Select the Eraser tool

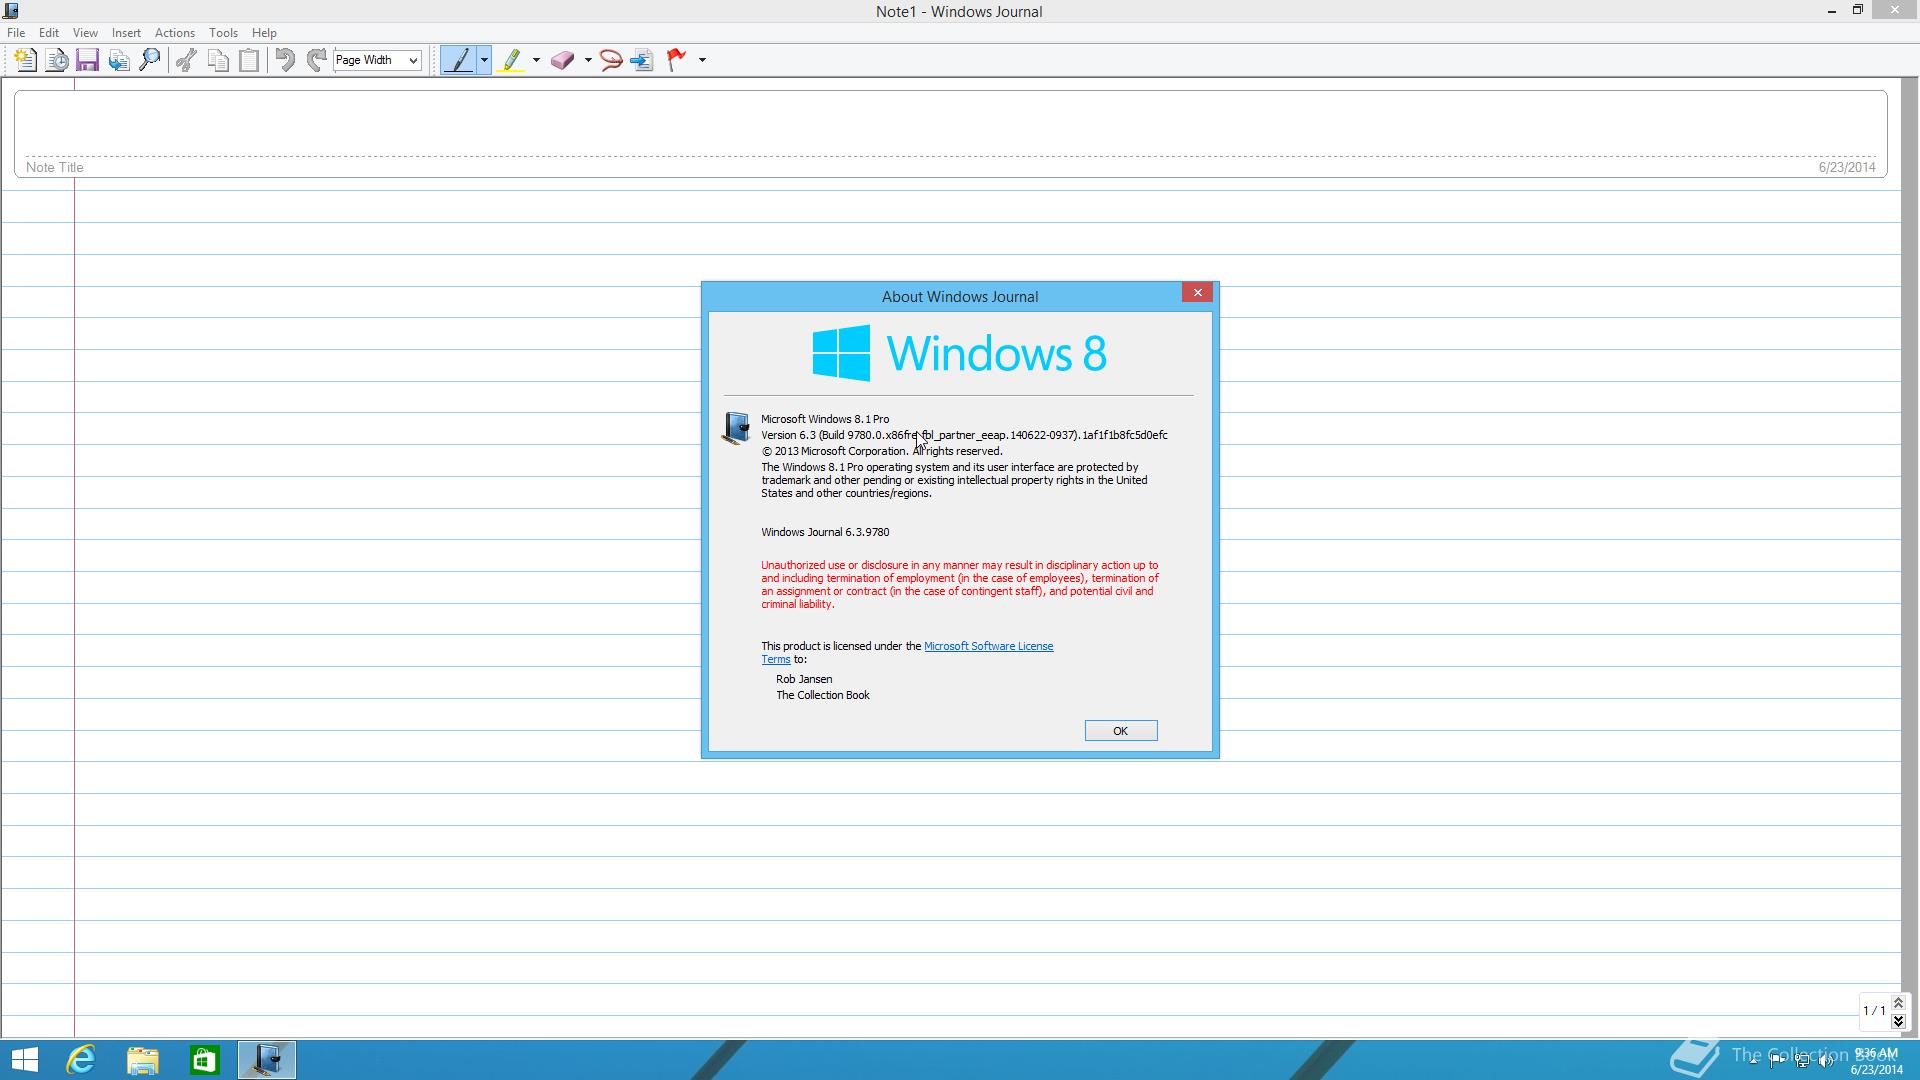click(x=563, y=60)
